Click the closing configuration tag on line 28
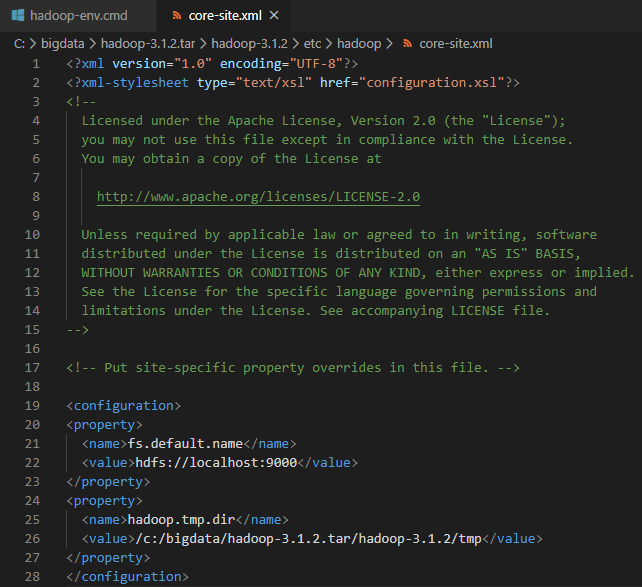Image resolution: width=642 pixels, height=587 pixels. coord(127,577)
